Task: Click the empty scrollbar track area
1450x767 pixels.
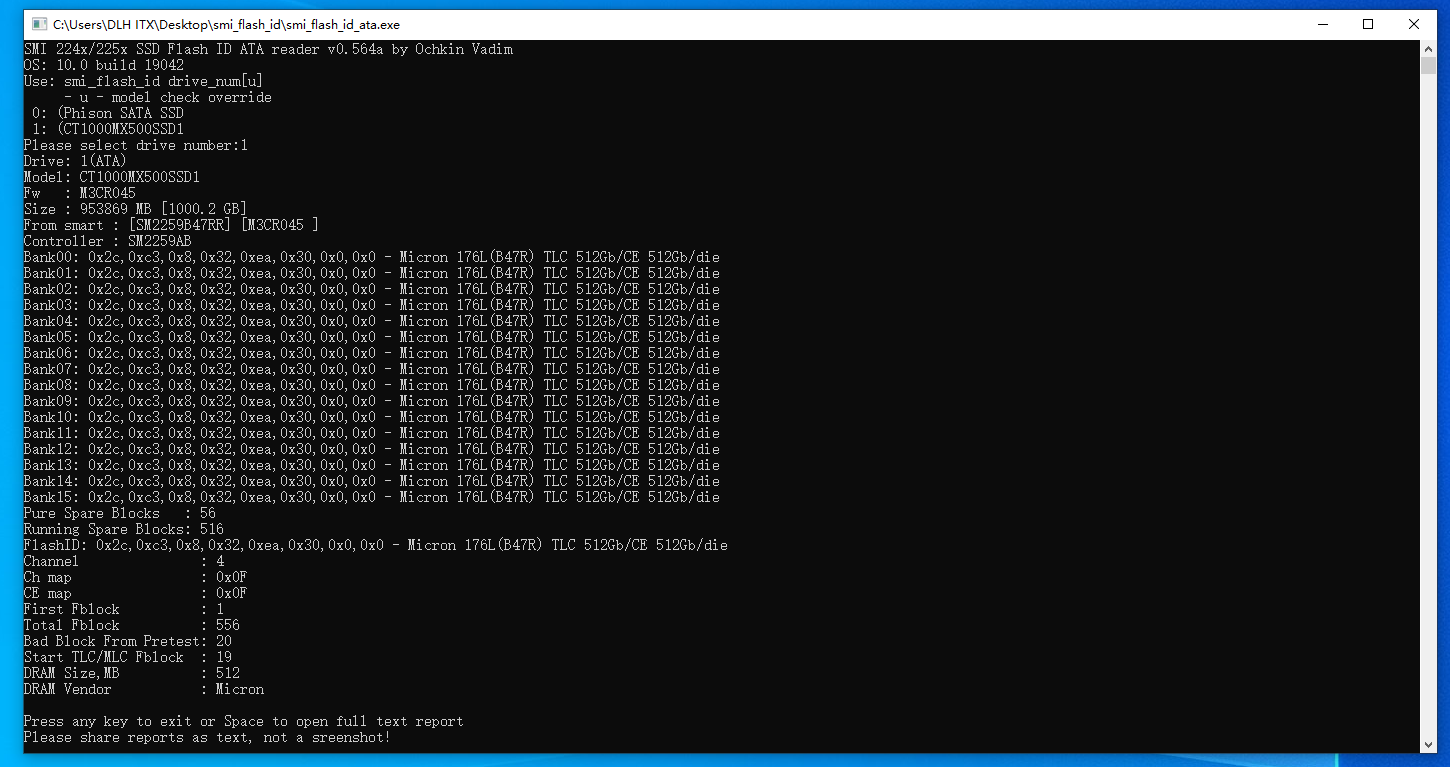Action: click(x=1428, y=400)
